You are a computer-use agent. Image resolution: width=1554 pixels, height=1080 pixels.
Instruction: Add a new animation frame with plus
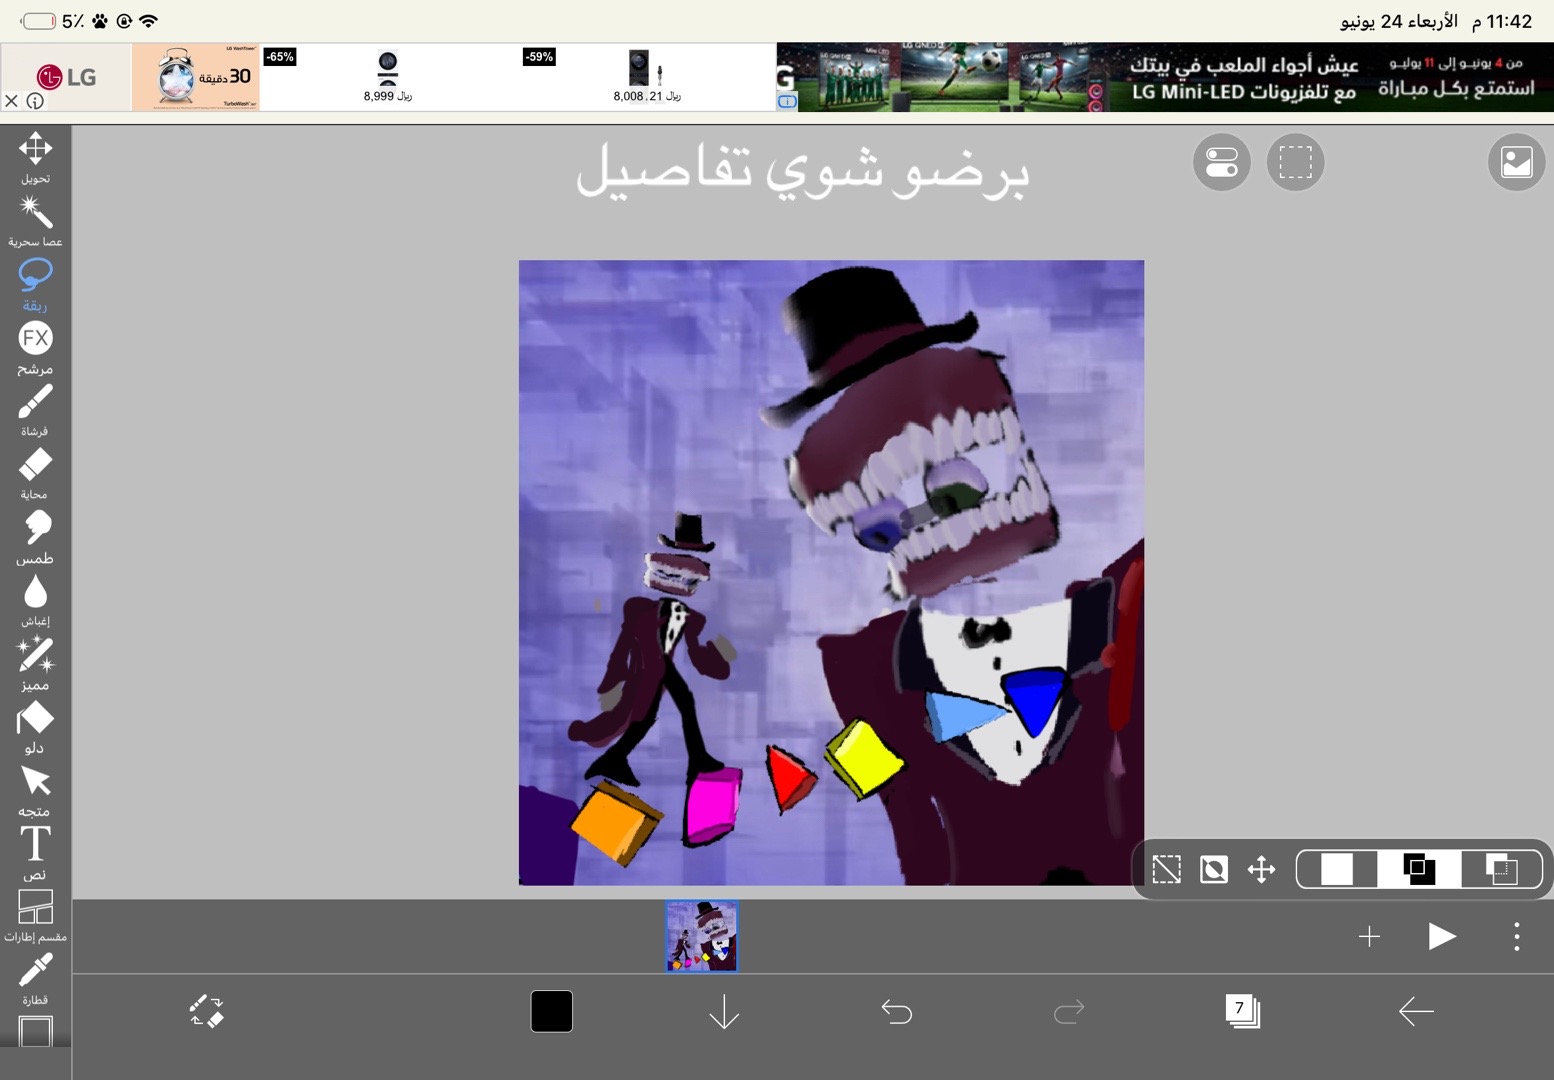[1369, 936]
